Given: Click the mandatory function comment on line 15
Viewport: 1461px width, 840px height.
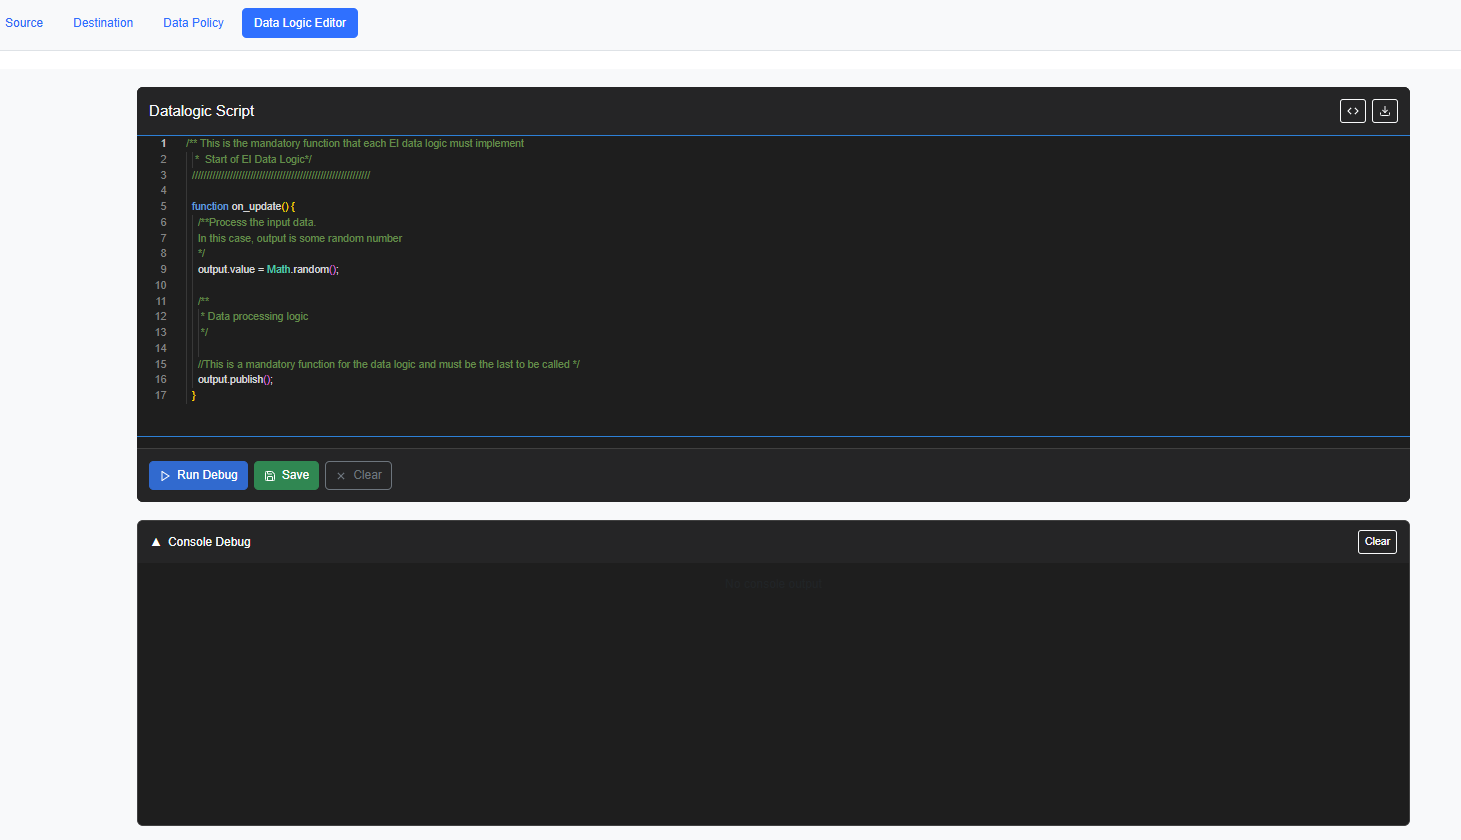Looking at the screenshot, I should (389, 364).
